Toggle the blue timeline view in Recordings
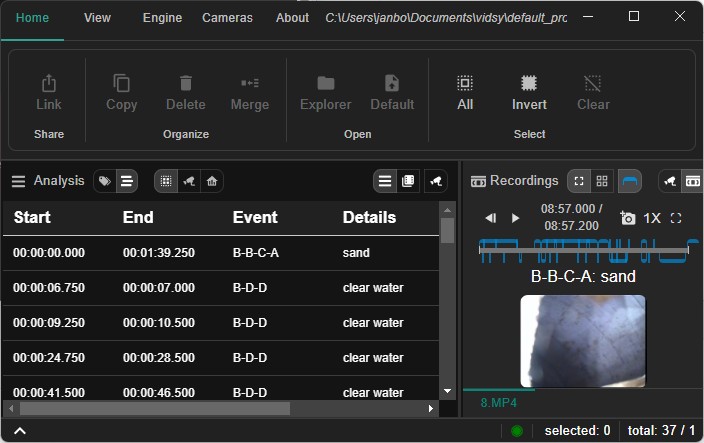This screenshot has width=704, height=443. pos(629,181)
